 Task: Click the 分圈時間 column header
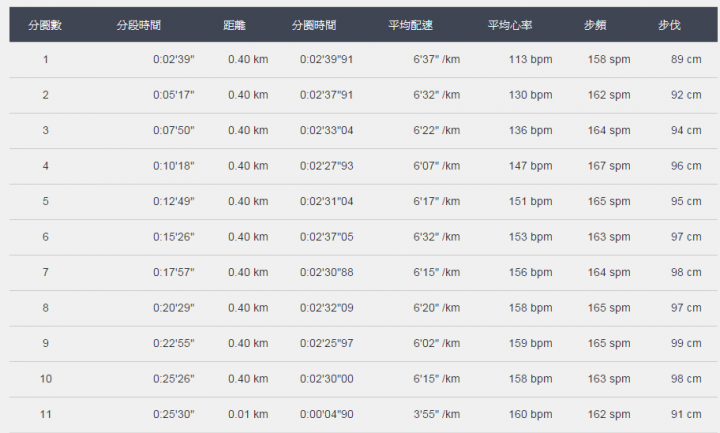pos(314,25)
